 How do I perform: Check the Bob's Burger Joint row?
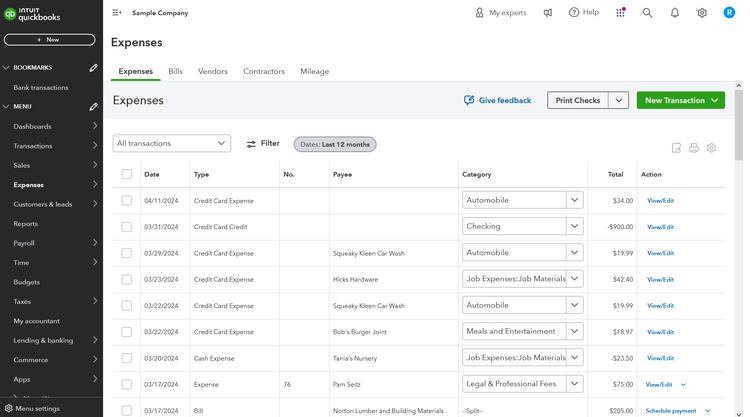[126, 332]
